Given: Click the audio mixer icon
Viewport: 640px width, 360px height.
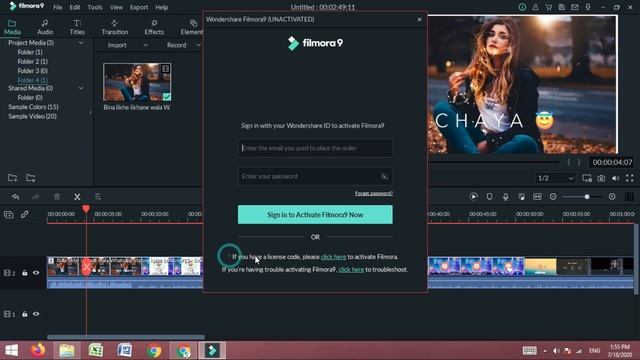Looking at the screenshot, I should (x=521, y=197).
